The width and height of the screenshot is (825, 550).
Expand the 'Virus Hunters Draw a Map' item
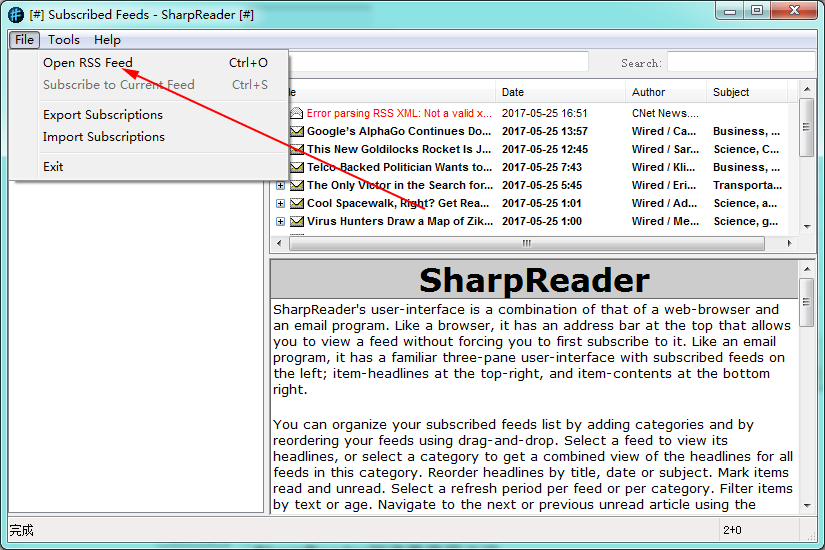(x=280, y=222)
